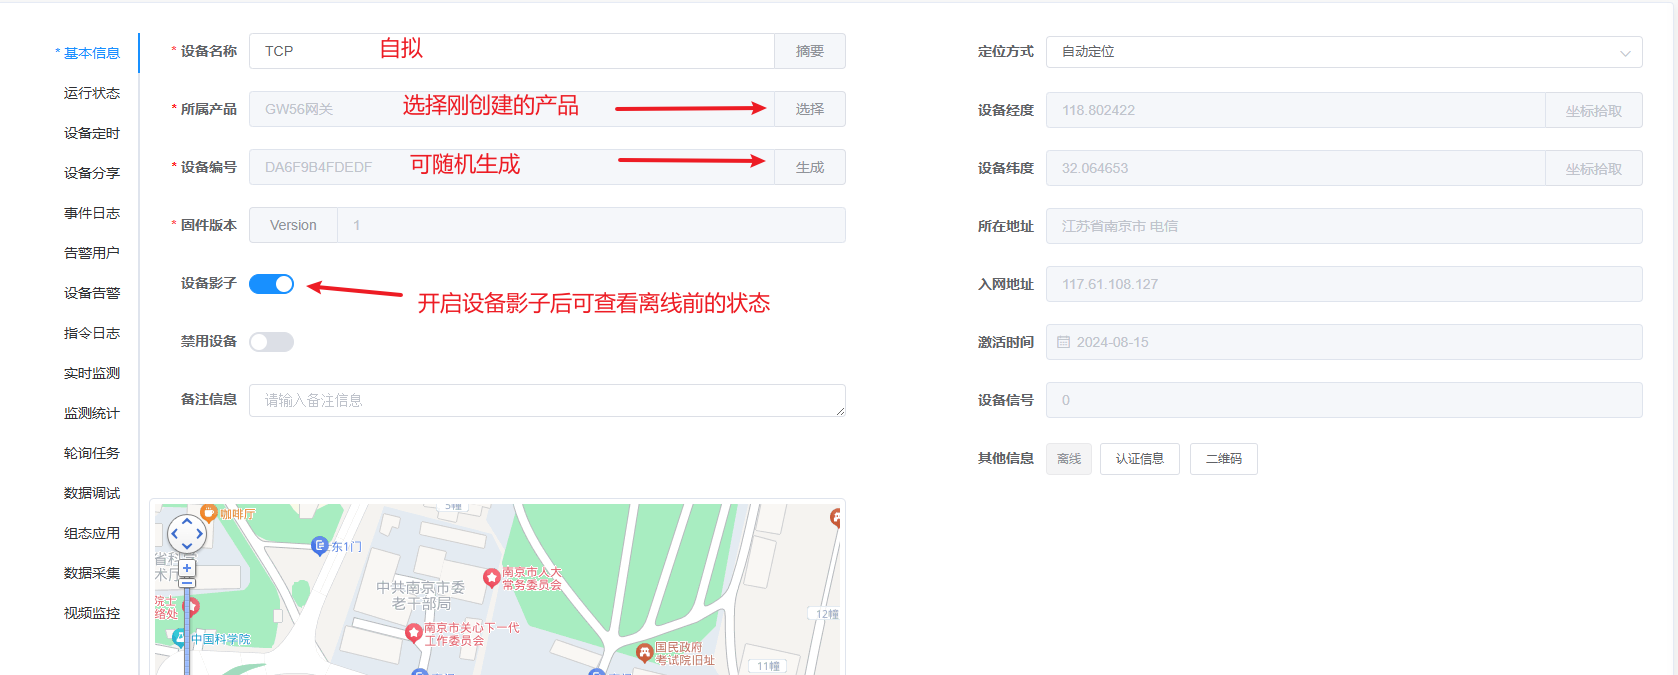Pan the map right with the right arrow
Image resolution: width=1678 pixels, height=675 pixels.
[200, 534]
